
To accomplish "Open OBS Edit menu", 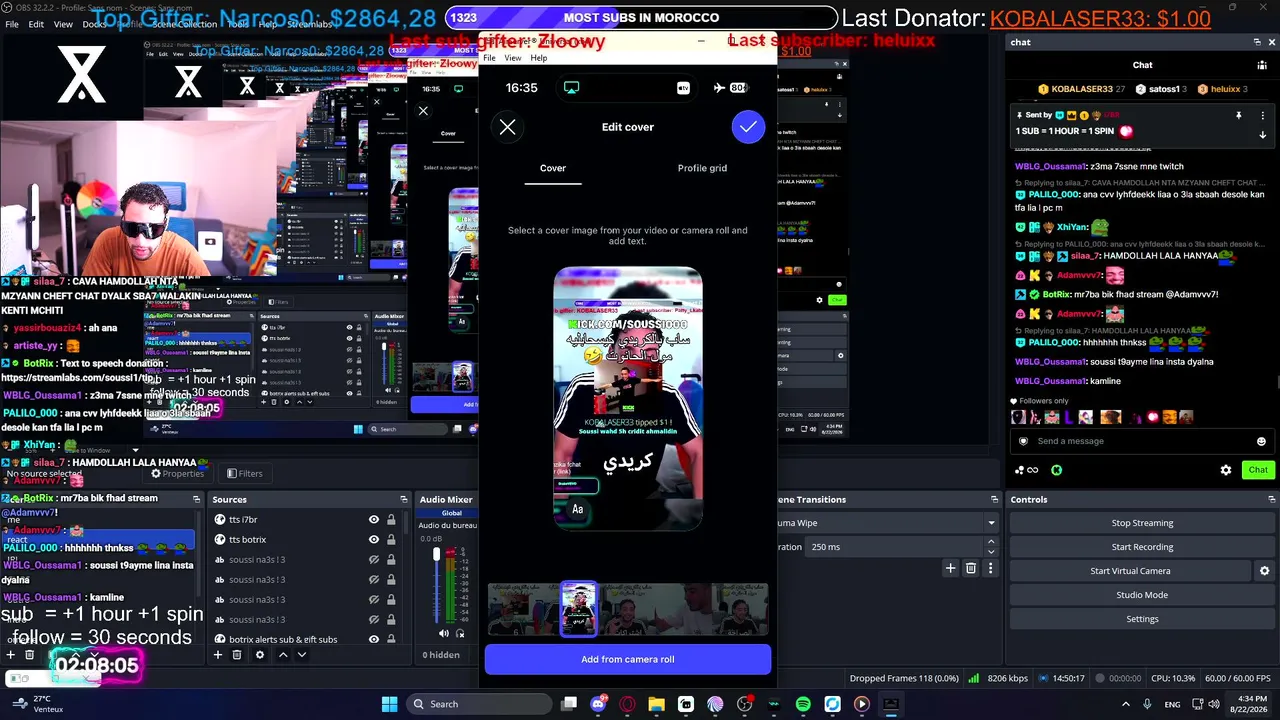I will 36,24.
